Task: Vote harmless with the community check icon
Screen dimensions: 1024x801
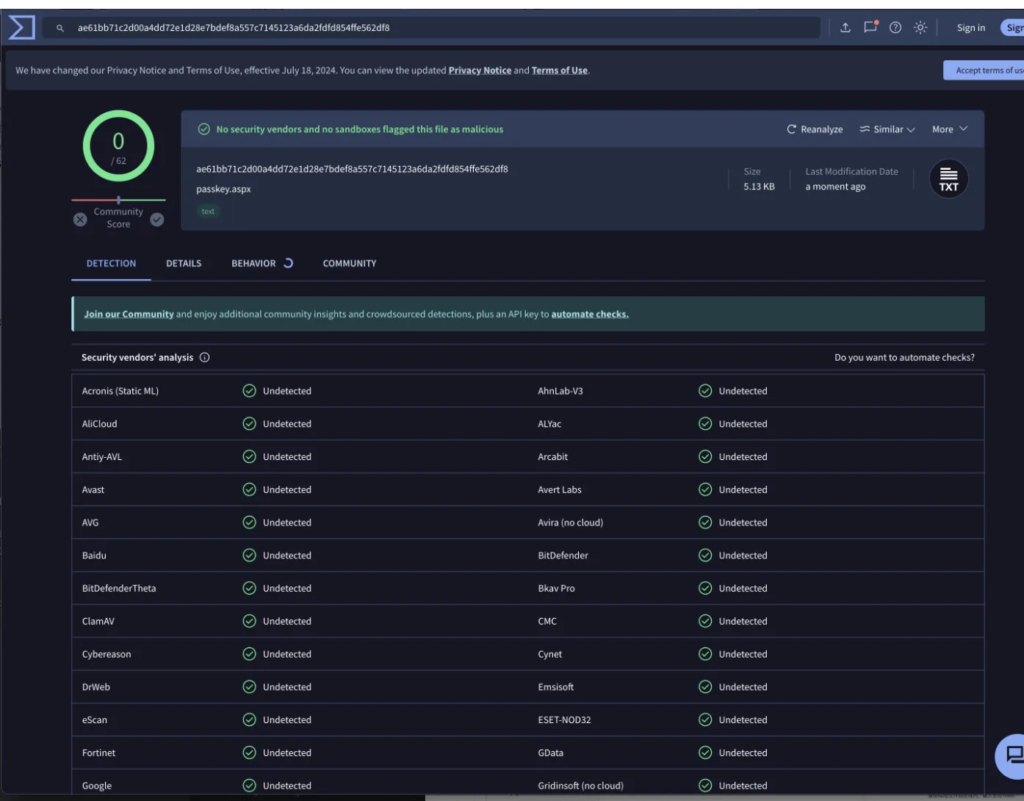Action: (157, 219)
